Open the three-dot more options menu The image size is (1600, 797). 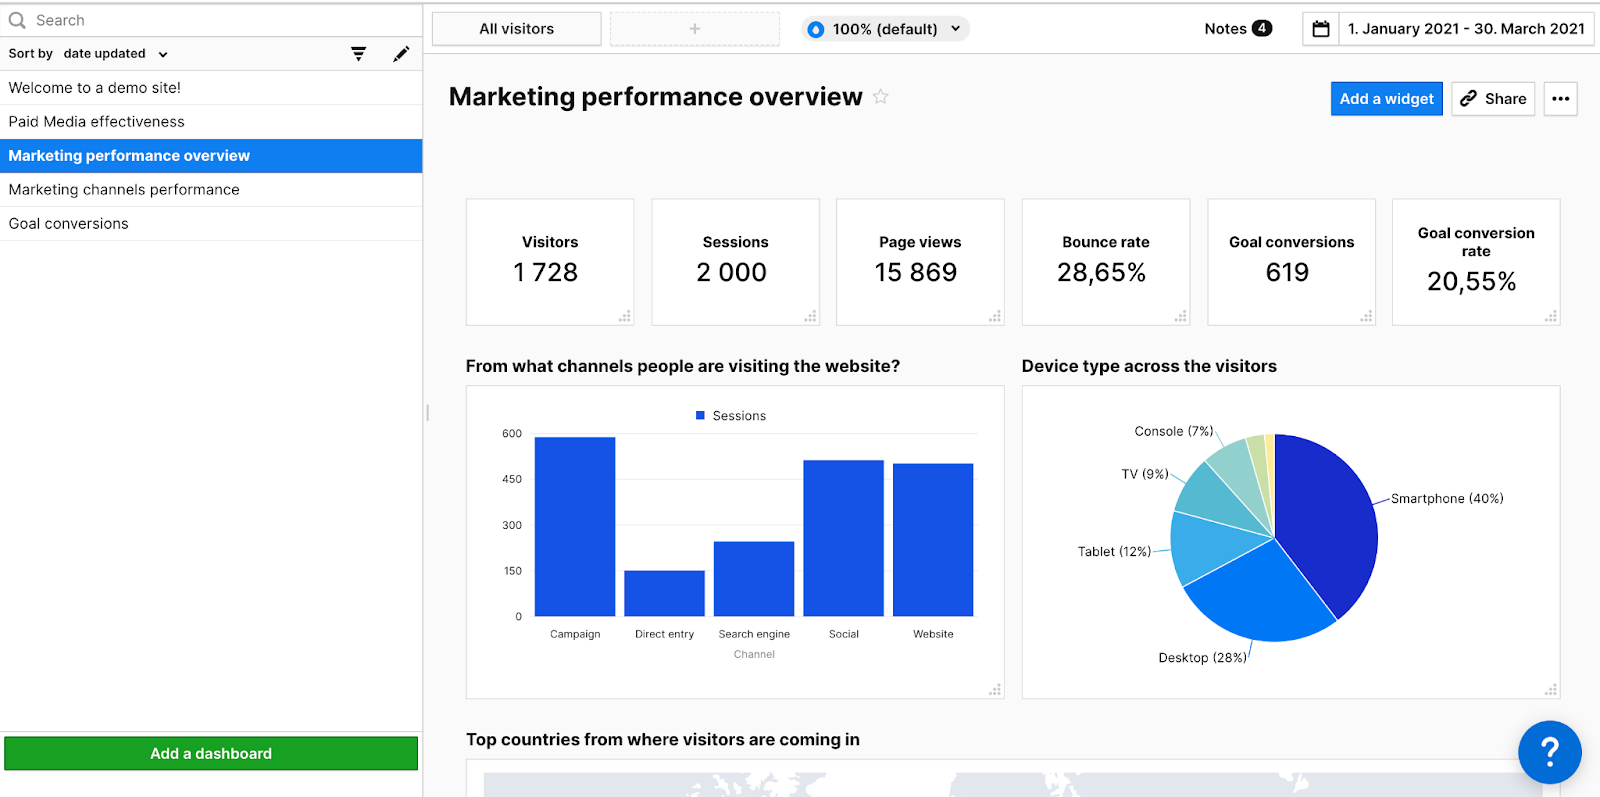[x=1560, y=99]
